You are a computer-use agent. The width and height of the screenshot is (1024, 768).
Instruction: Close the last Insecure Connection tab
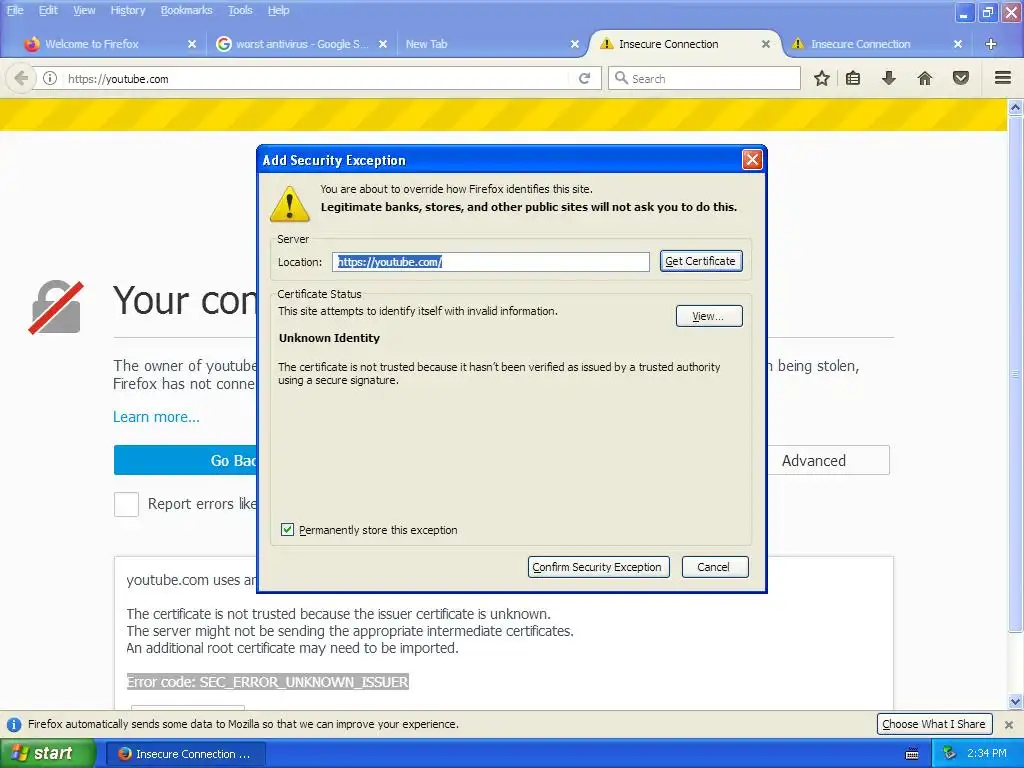pyautogui.click(x=958, y=44)
